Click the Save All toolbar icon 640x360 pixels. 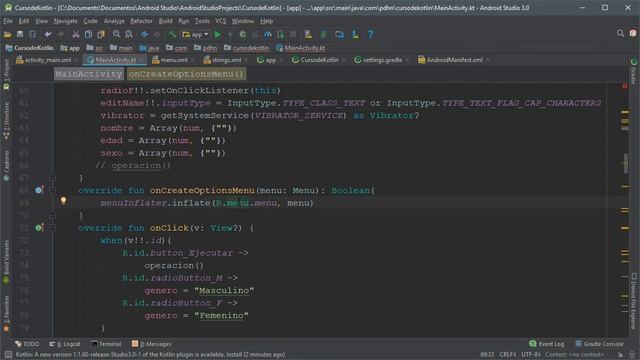point(20,34)
